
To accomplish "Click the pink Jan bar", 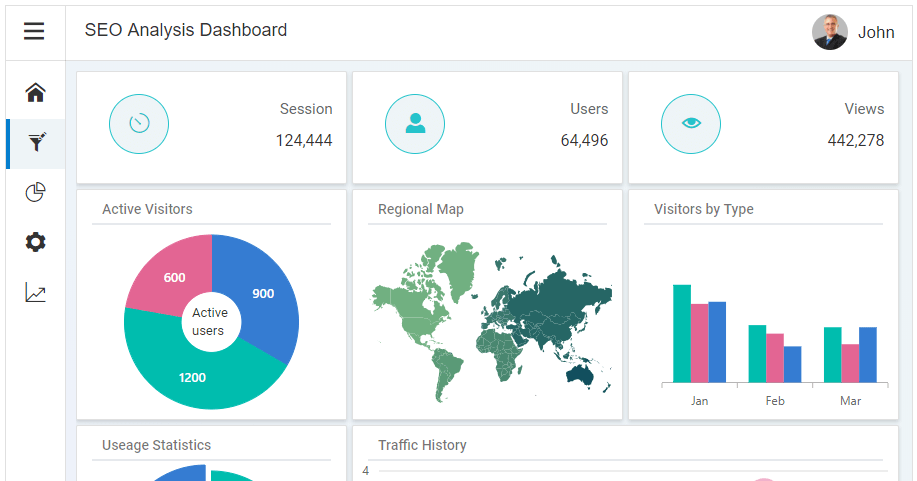I will pos(699,343).
